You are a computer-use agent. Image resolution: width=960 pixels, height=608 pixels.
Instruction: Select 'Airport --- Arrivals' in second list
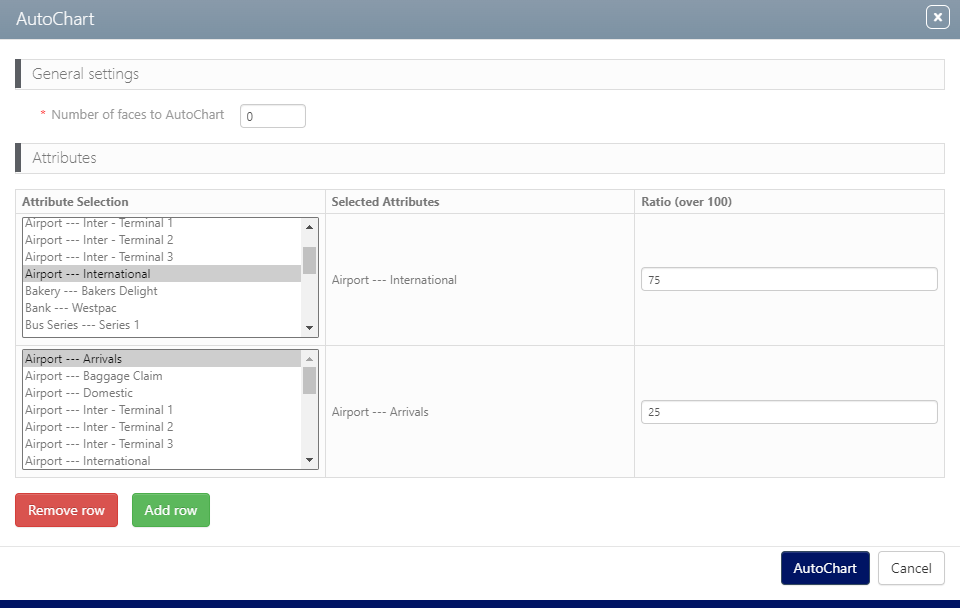click(73, 359)
